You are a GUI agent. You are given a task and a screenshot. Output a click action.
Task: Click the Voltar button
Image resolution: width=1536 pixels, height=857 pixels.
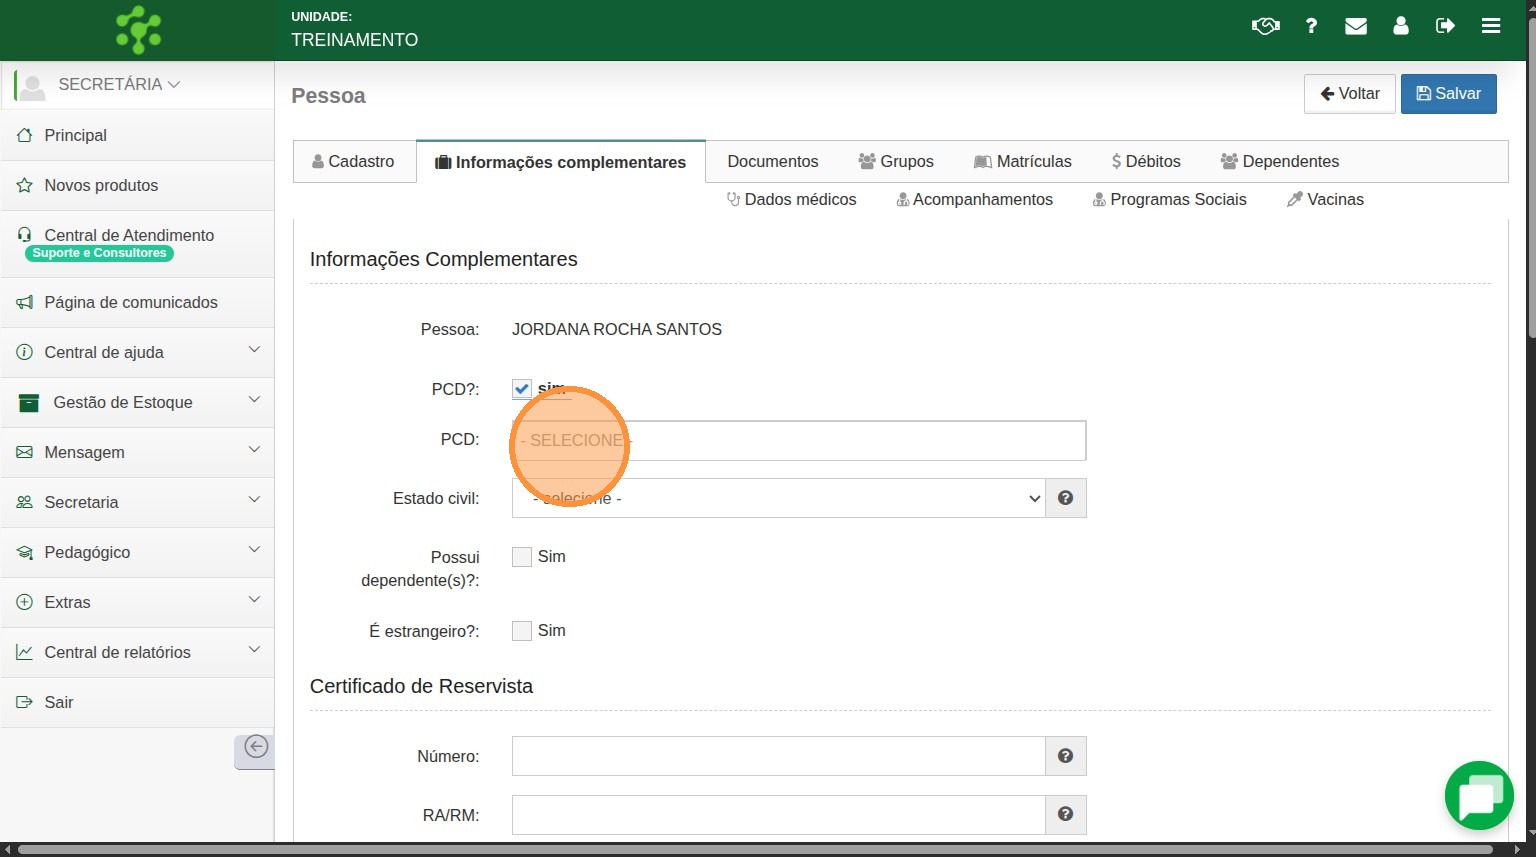point(1349,94)
